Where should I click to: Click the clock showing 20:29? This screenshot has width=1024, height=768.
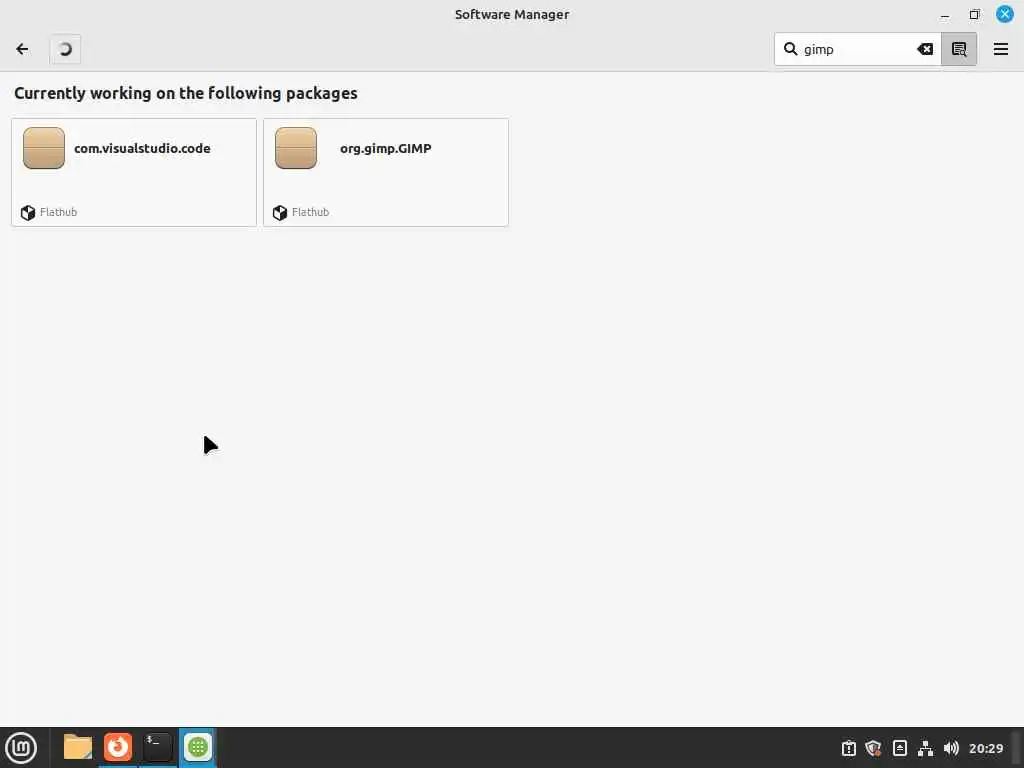[986, 748]
